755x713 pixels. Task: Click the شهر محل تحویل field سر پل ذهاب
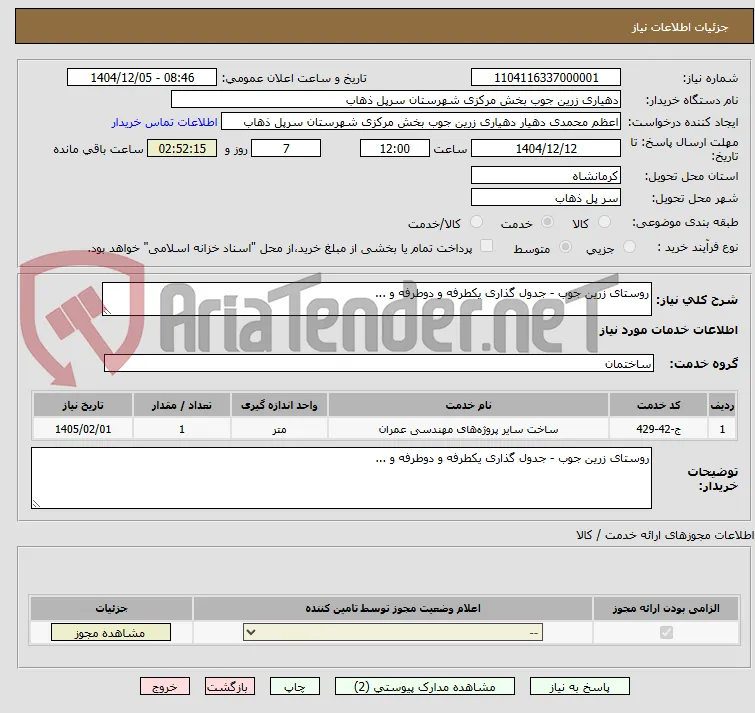tap(546, 198)
